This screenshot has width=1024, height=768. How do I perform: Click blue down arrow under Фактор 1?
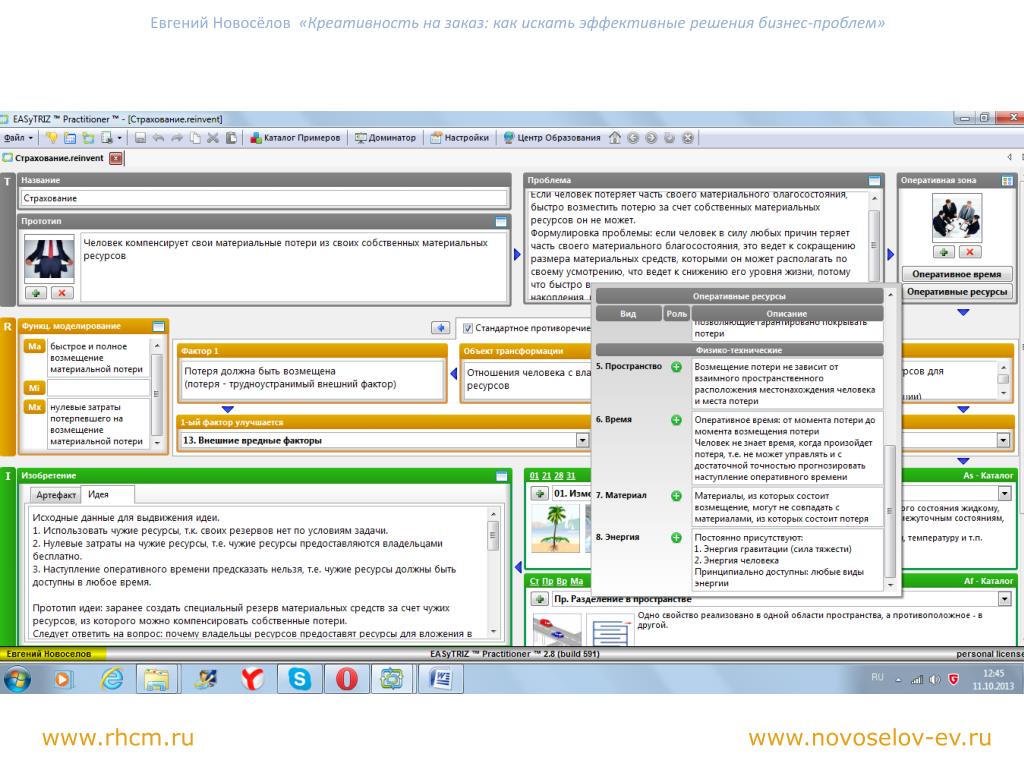point(227,409)
